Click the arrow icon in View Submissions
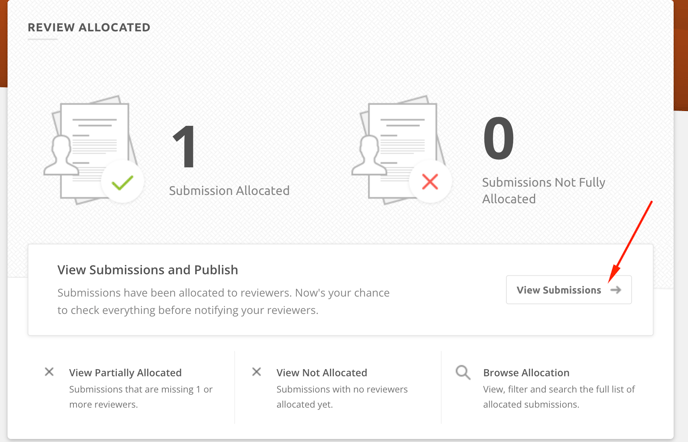 tap(616, 290)
